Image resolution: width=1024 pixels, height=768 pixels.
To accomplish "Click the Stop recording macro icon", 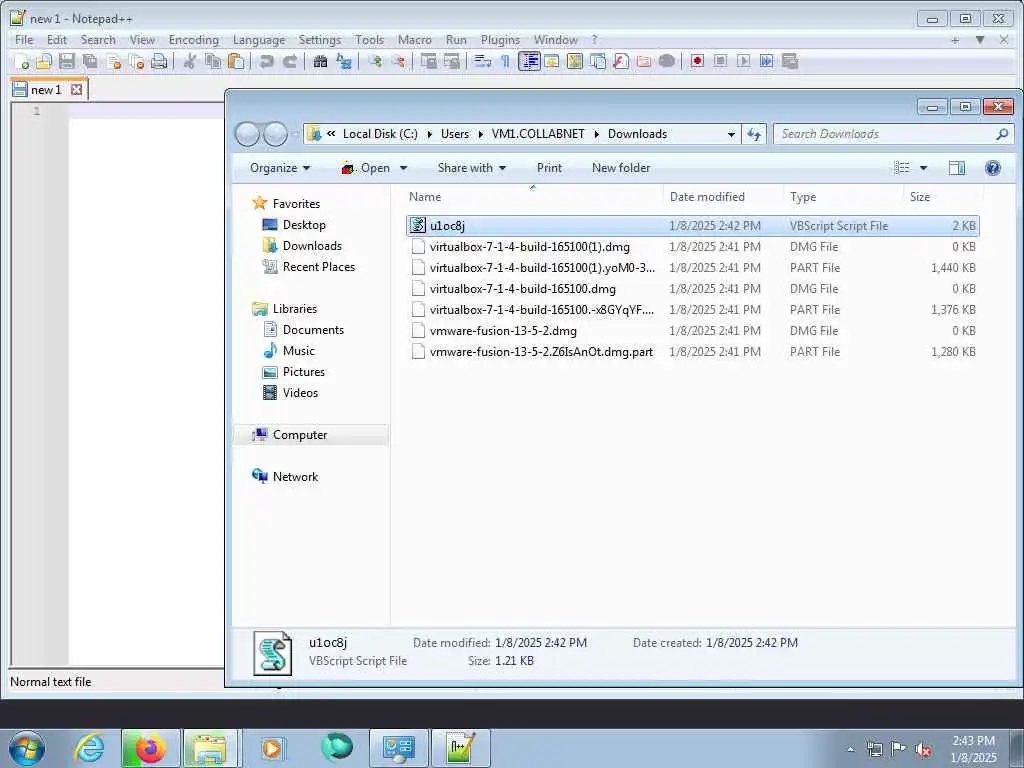I will coord(720,61).
